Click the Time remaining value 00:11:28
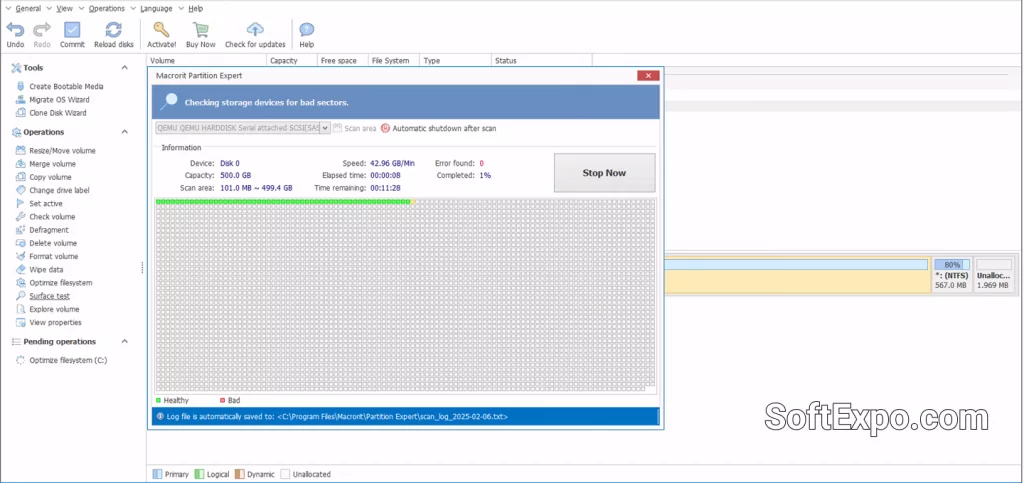Viewport: 1024px width, 483px height. 385,188
